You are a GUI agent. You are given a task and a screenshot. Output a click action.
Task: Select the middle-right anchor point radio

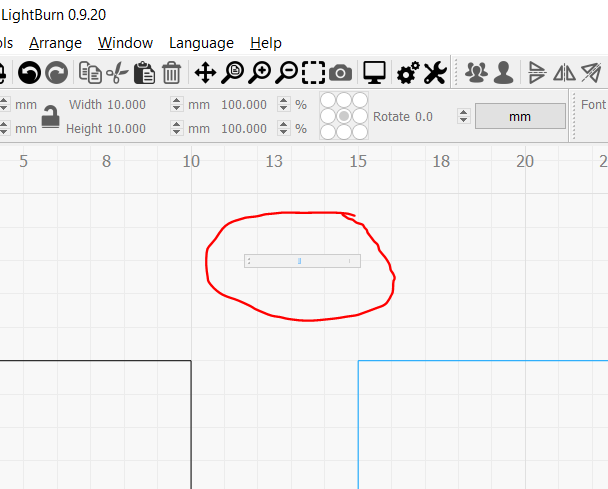pyautogui.click(x=360, y=116)
